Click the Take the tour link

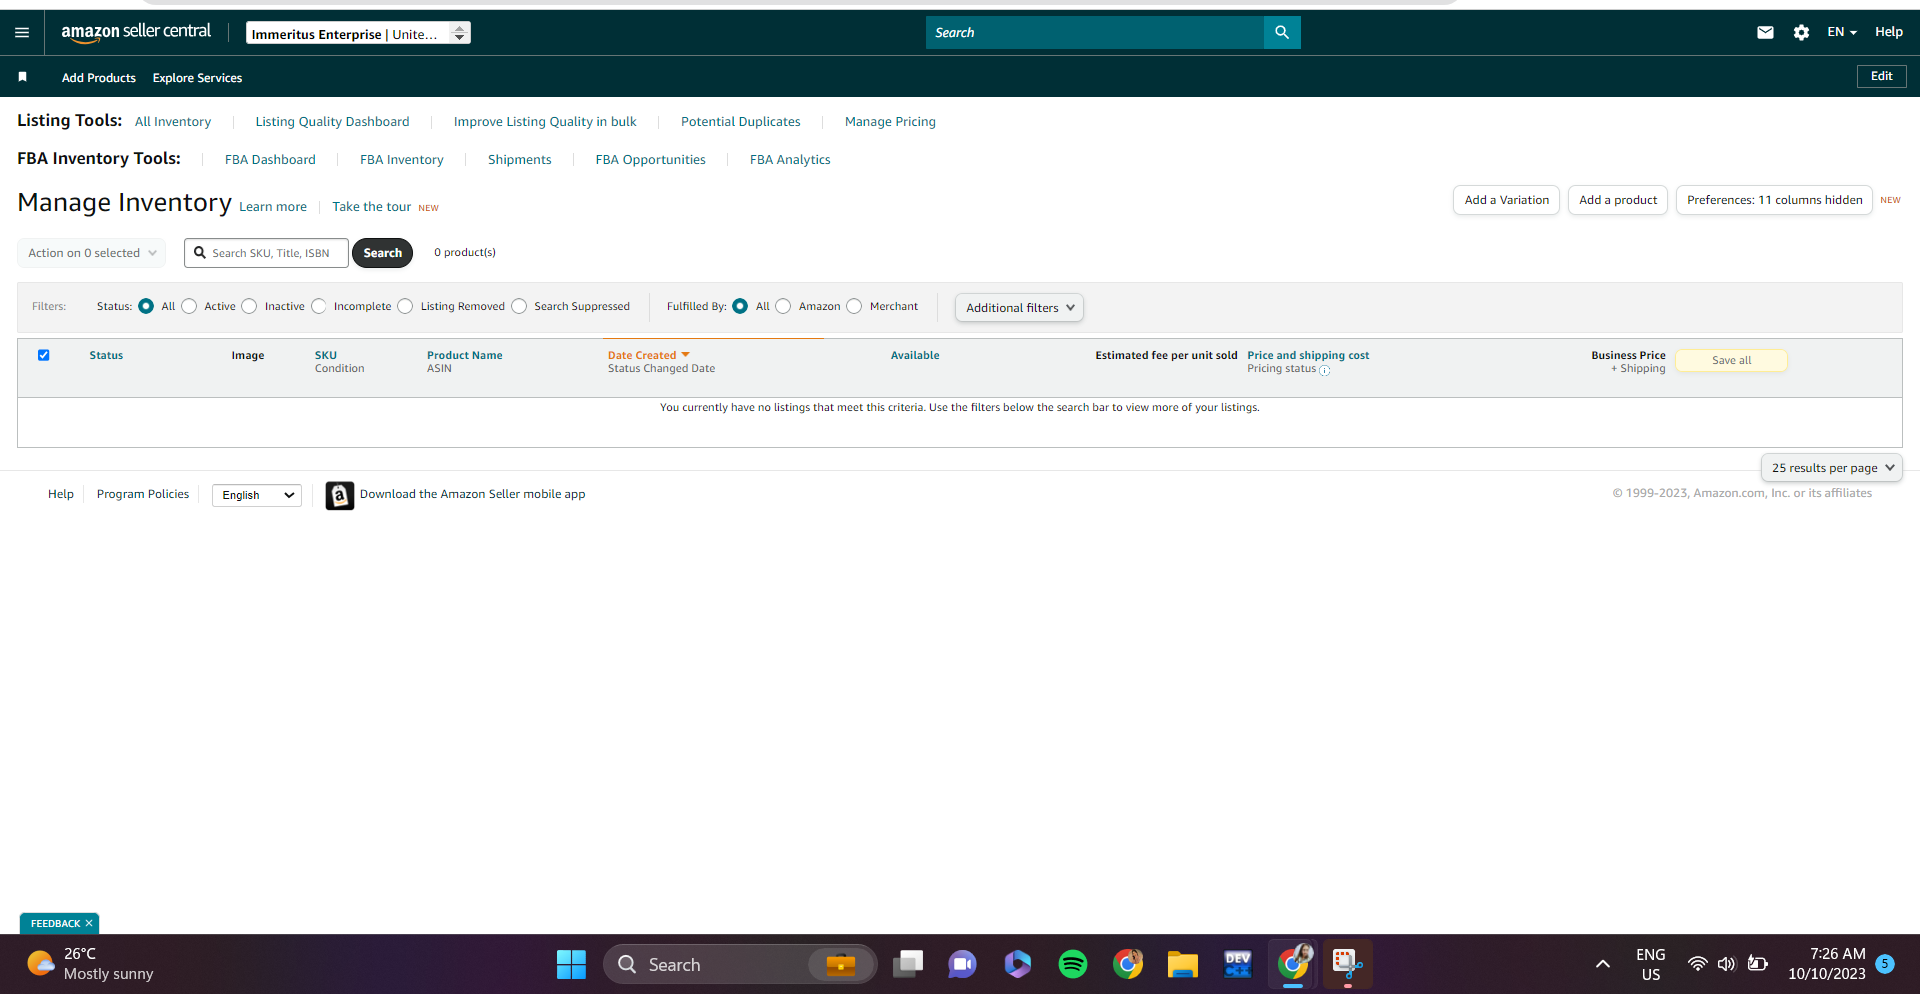pyautogui.click(x=371, y=207)
